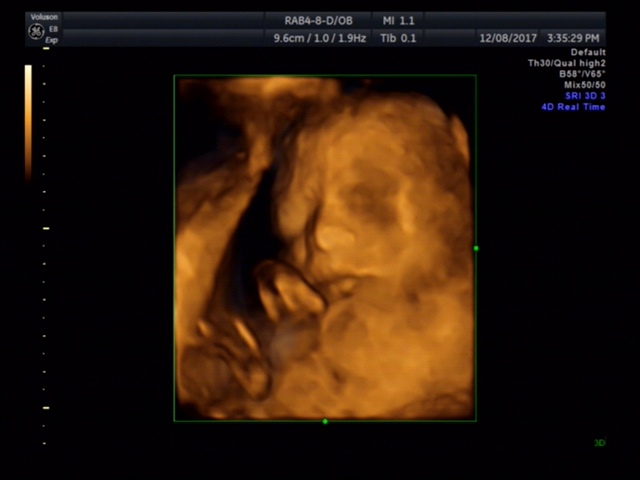Click the Th30/Qual high2 setting
This screenshot has height=480, width=640.
point(566,63)
